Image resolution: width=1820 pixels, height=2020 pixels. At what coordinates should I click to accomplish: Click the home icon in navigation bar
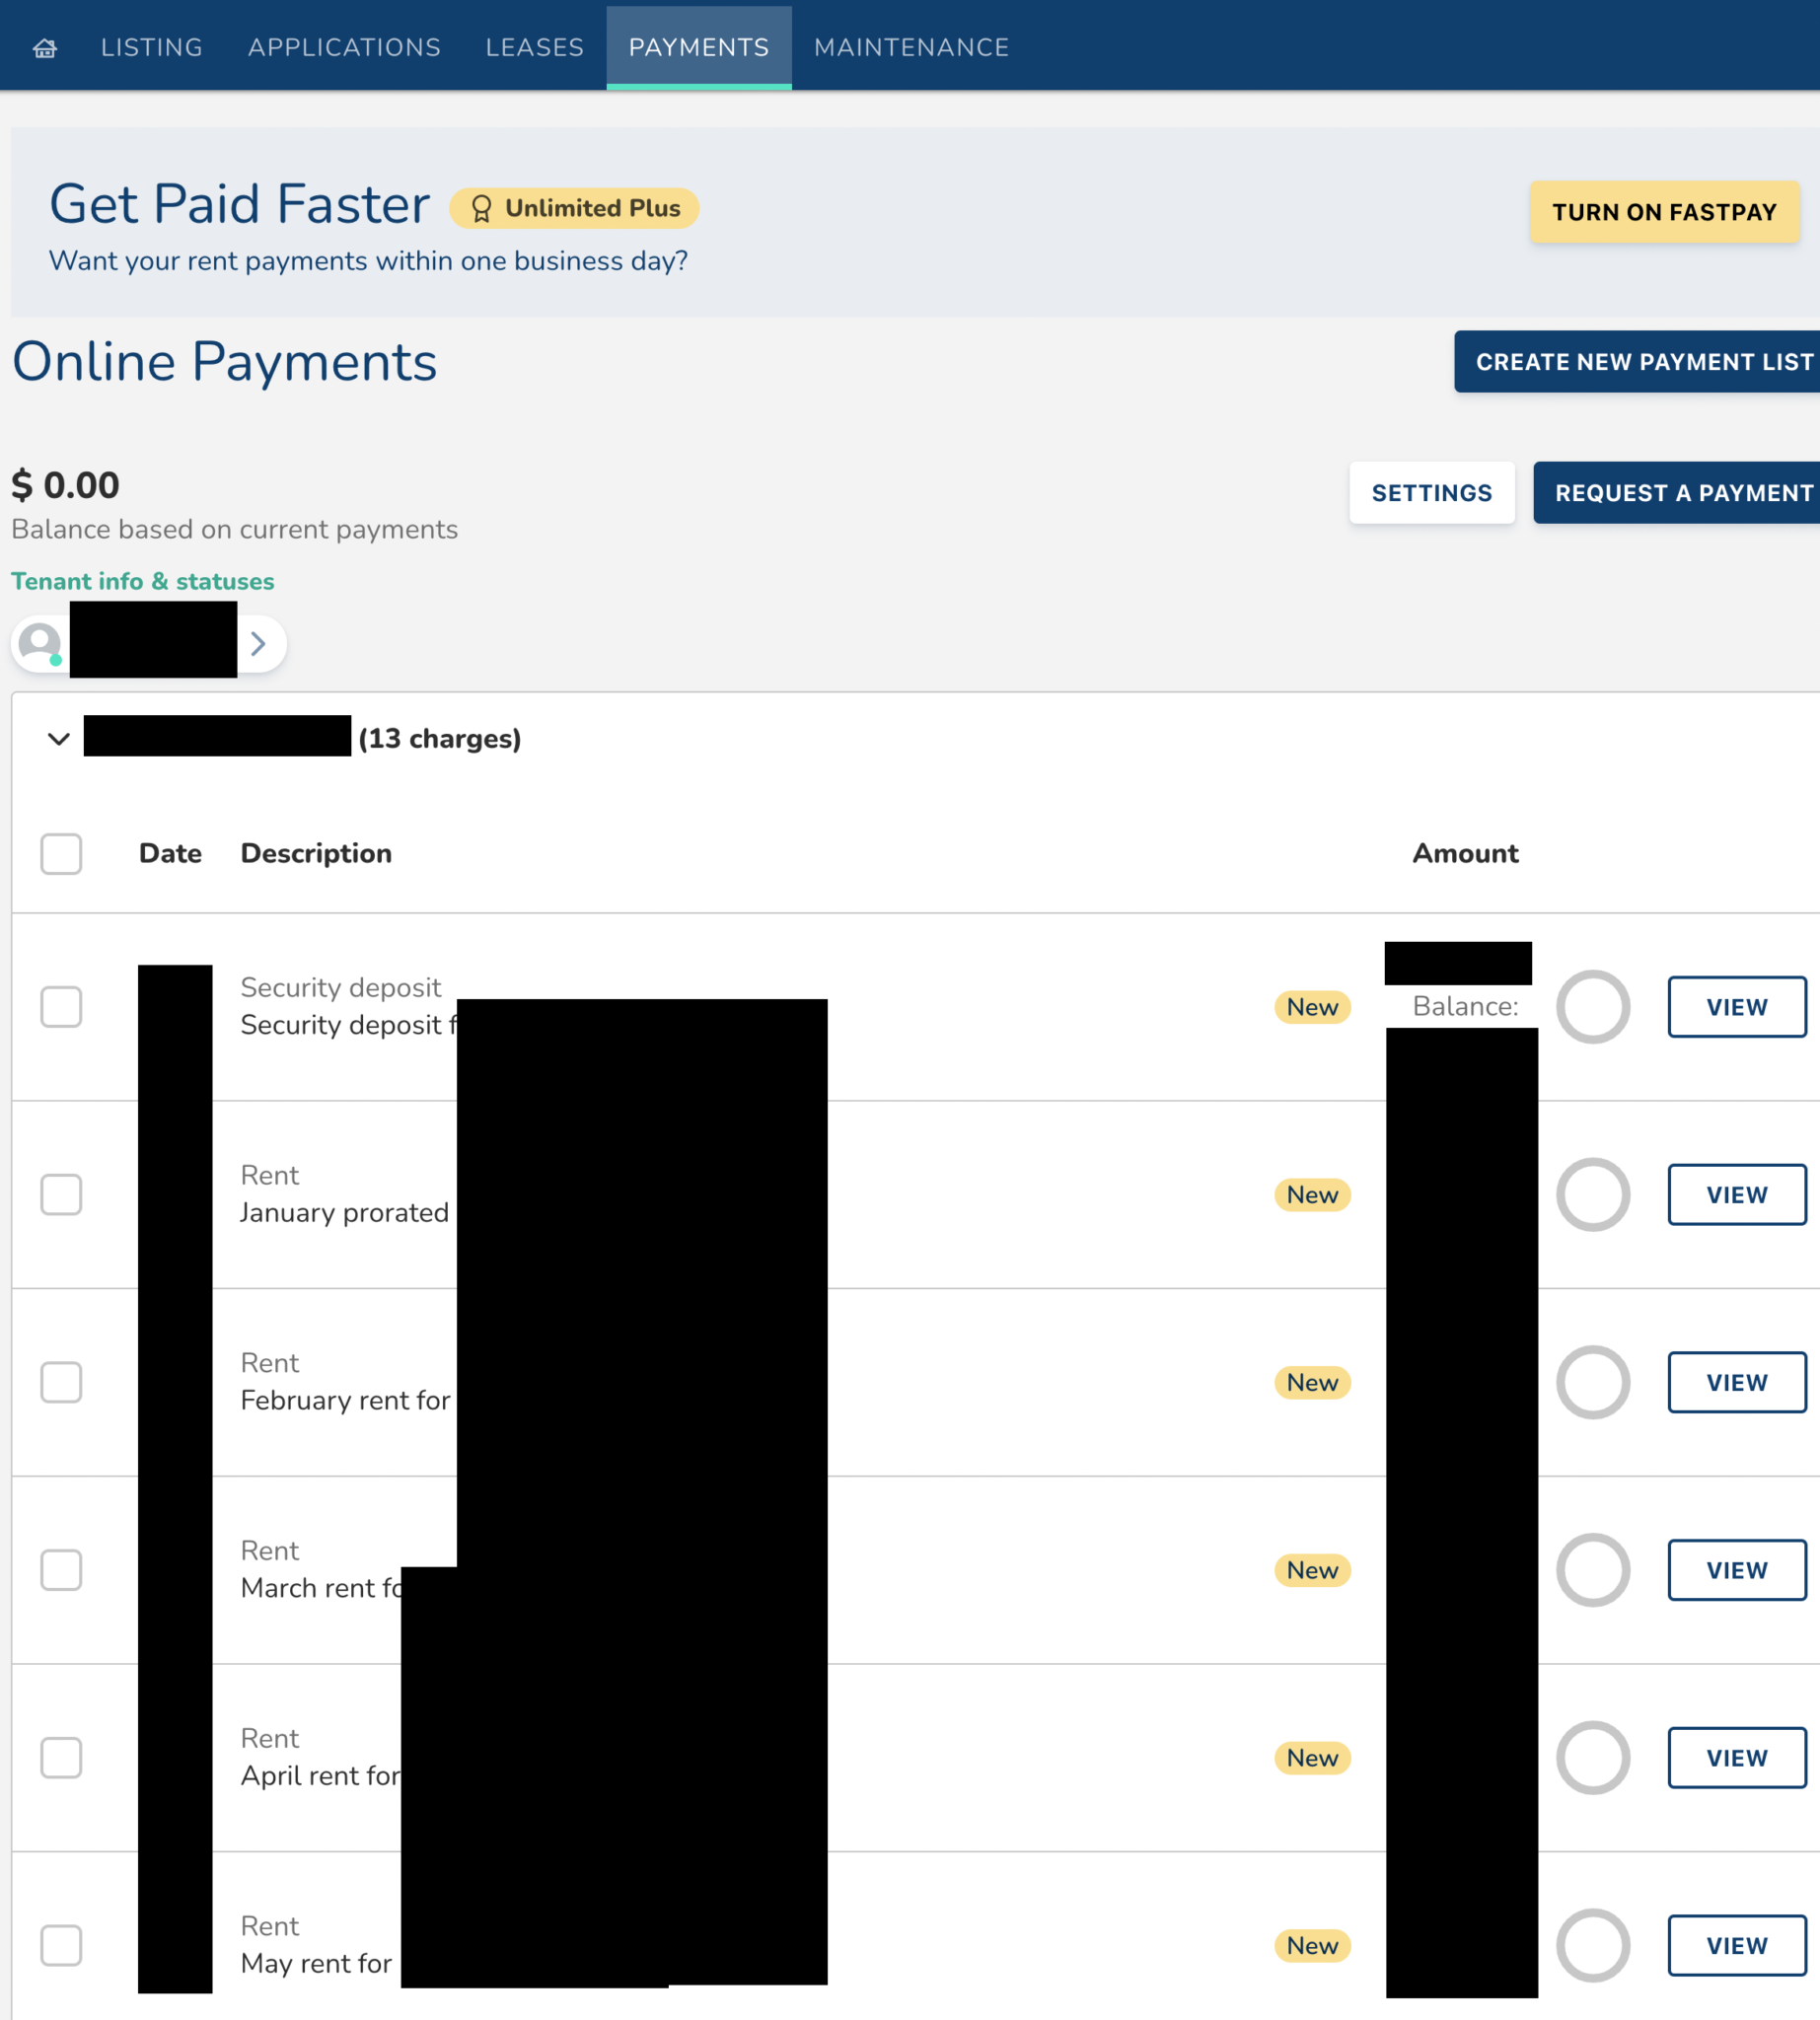(45, 48)
